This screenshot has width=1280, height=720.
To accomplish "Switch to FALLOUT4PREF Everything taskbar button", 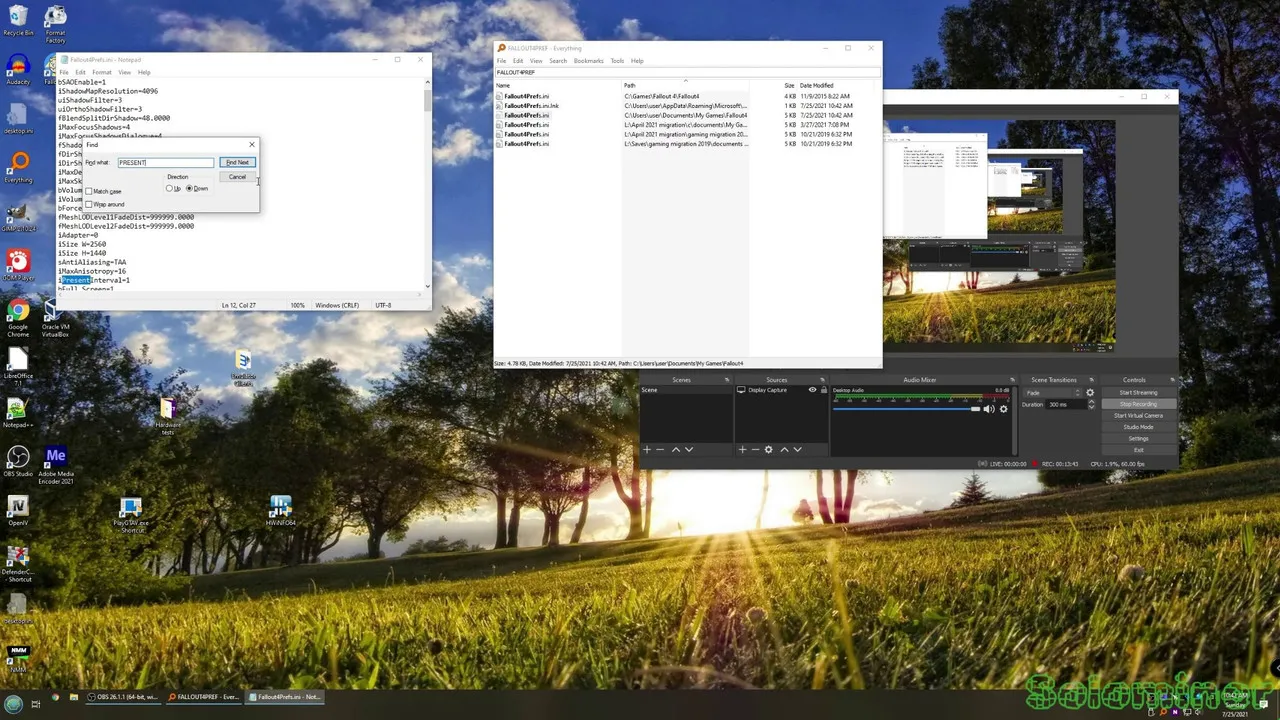I will point(203,697).
